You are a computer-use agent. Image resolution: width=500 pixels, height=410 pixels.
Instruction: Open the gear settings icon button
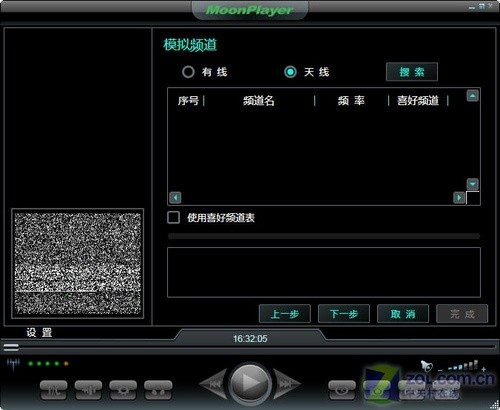[123, 390]
